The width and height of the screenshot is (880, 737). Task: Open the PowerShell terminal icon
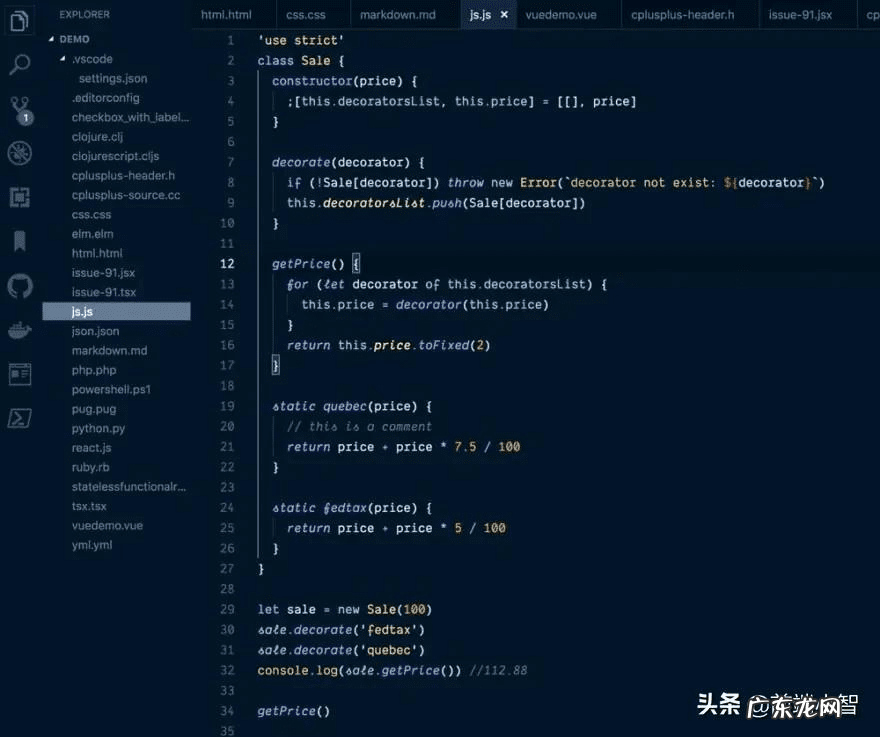tap(19, 418)
